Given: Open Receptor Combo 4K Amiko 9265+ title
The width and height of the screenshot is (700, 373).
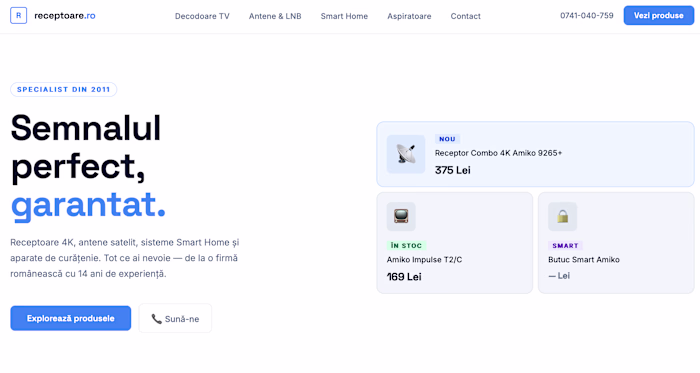Looking at the screenshot, I should [498, 153].
